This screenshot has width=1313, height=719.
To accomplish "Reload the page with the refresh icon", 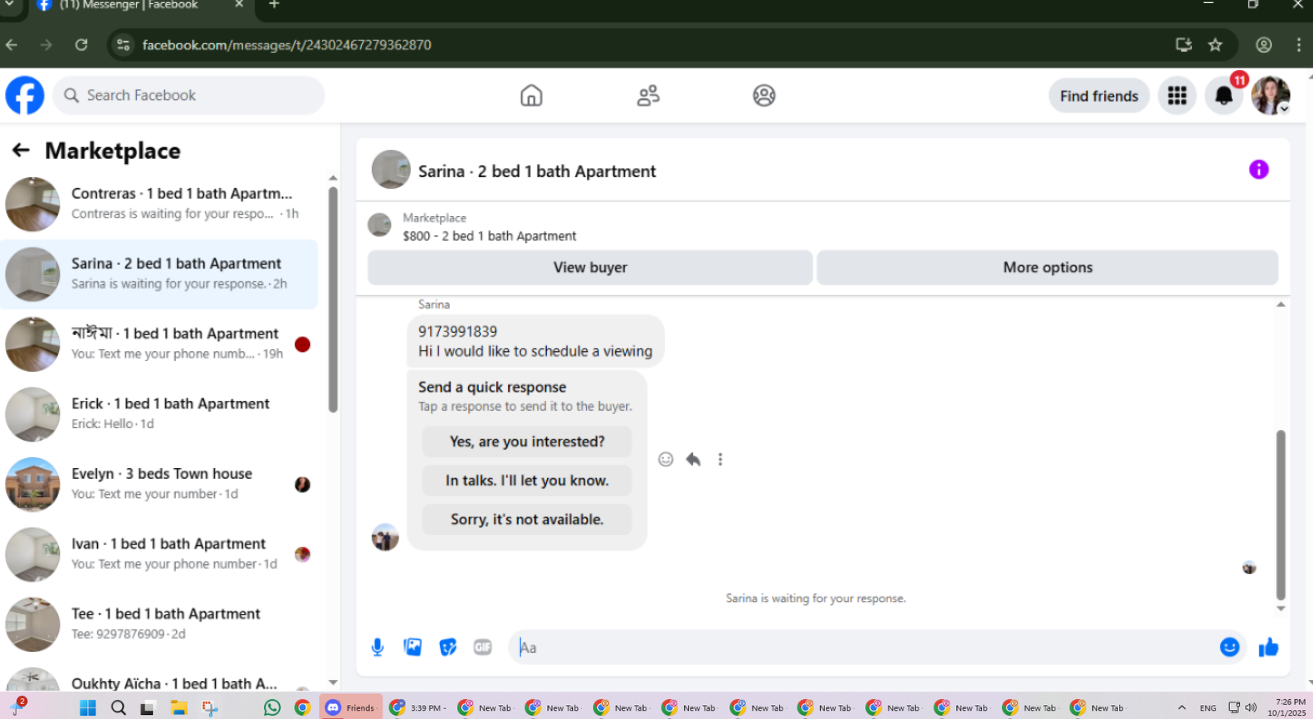I will (x=82, y=45).
